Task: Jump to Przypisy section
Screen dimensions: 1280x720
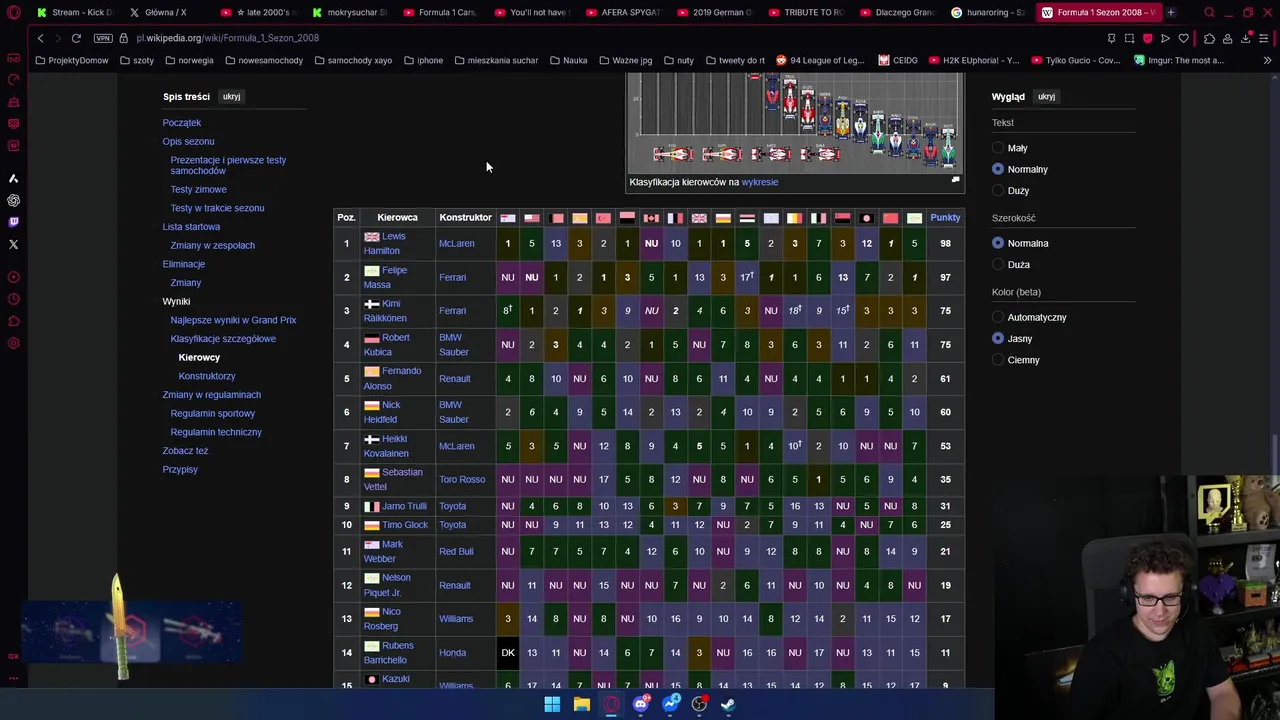Action: 180,470
